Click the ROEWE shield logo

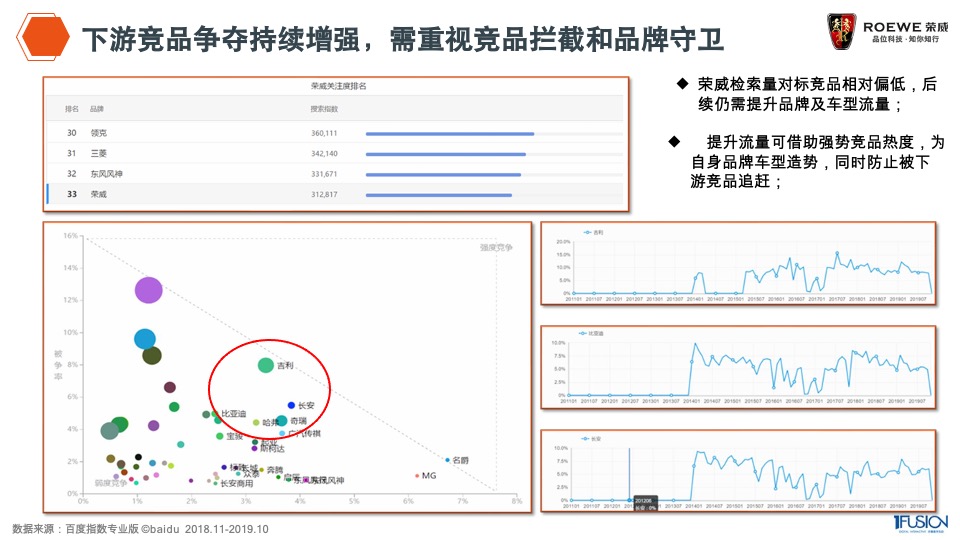(x=841, y=31)
